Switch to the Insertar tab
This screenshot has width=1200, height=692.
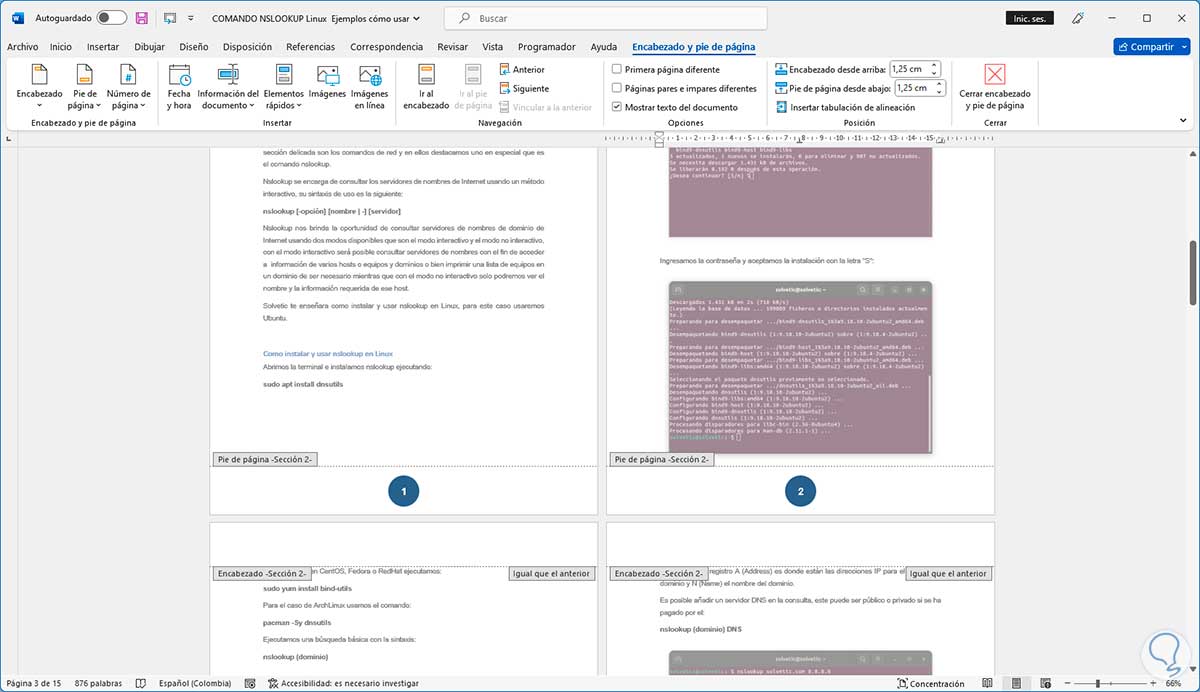coord(103,46)
